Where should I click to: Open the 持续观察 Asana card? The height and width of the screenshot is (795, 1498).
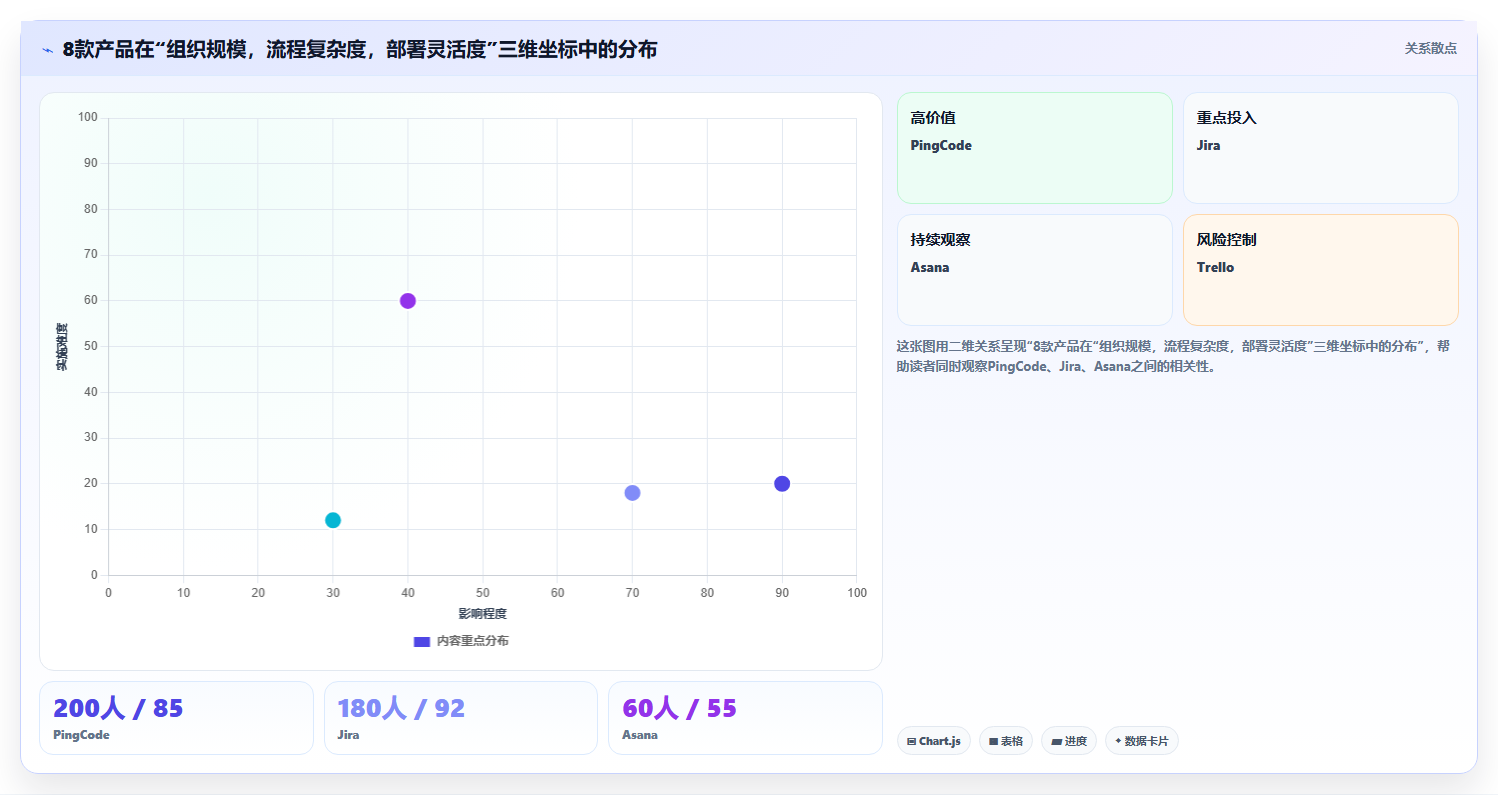(x=1034, y=270)
